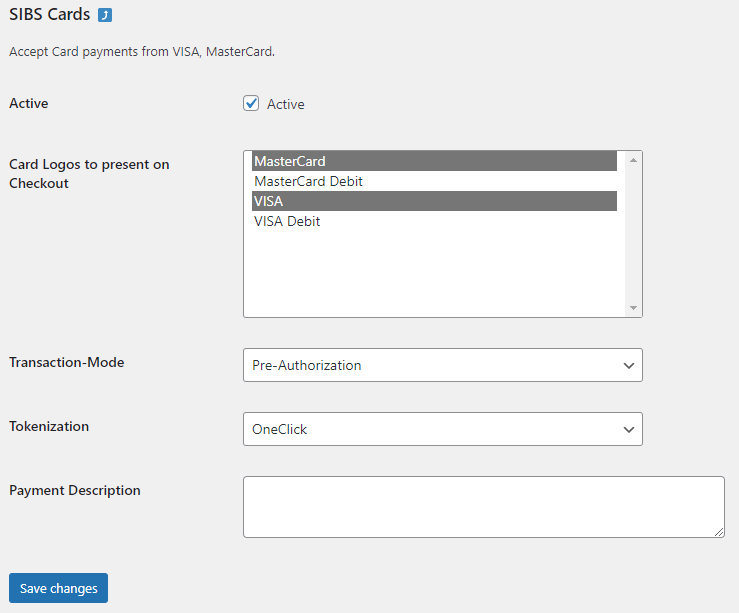The height and width of the screenshot is (613, 739).
Task: Open the Transaction-Mode dropdown
Action: [x=443, y=365]
